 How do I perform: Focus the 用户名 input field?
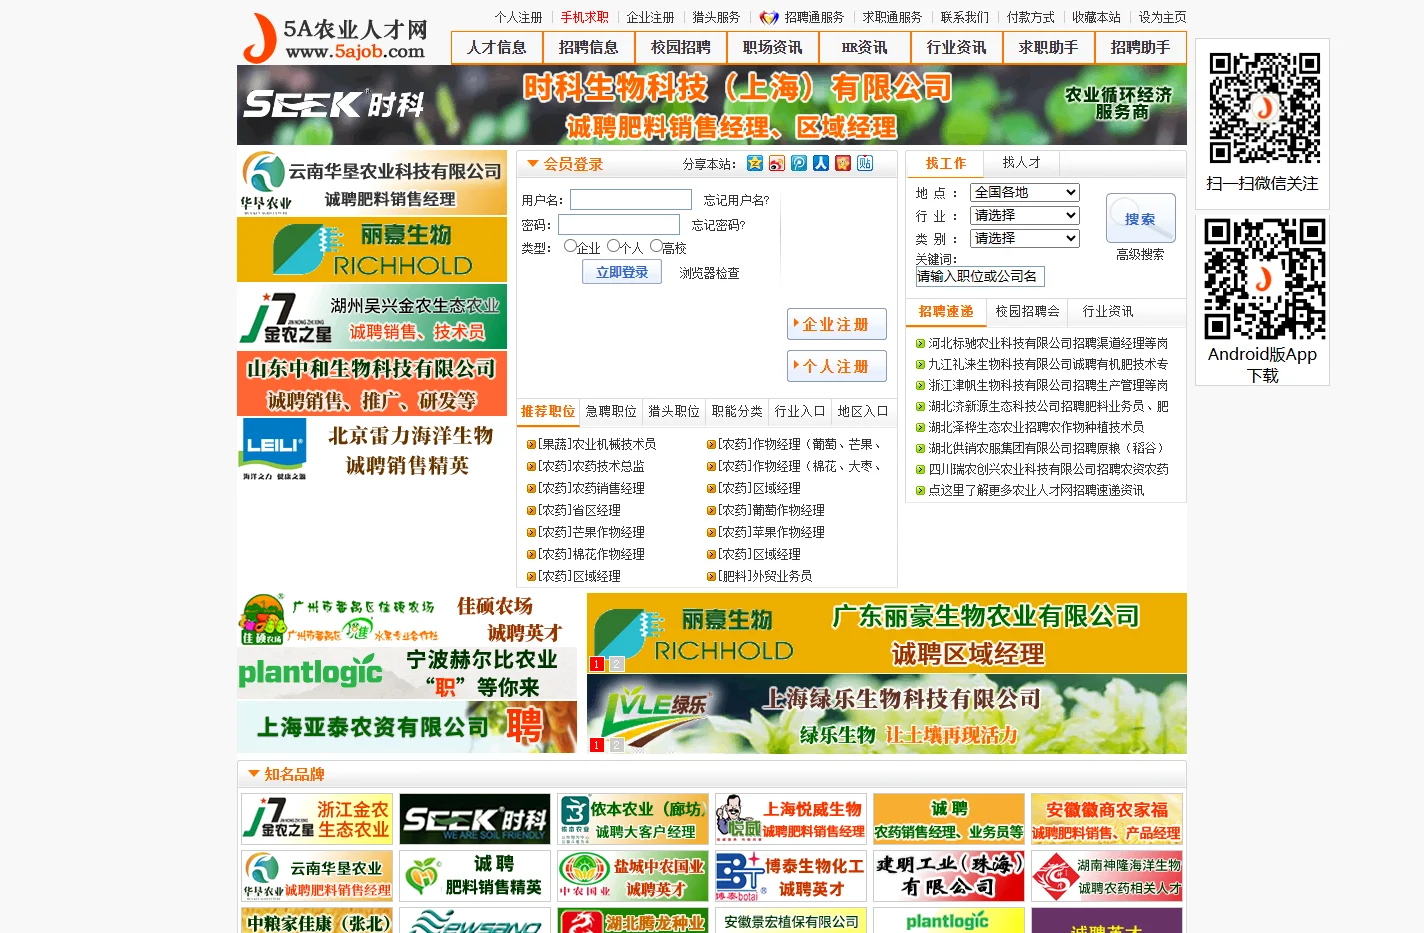[631, 200]
